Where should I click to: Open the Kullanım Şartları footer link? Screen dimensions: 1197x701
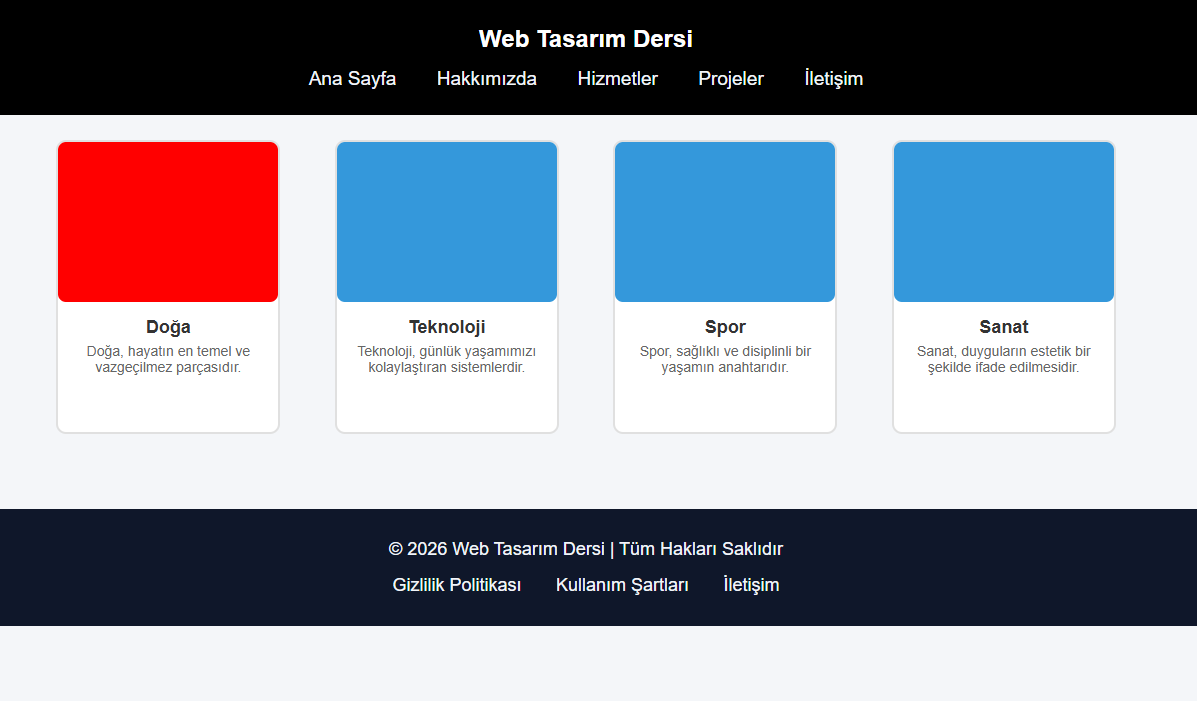[622, 585]
